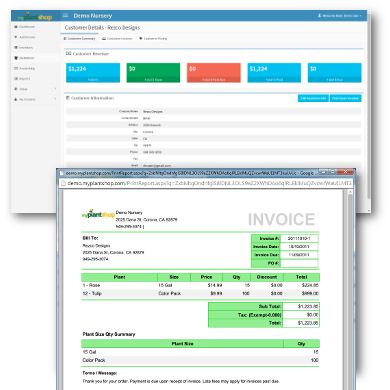The image size is (390, 390).
Task: Open the Welcome user dropdown in header
Action: click(339, 16)
